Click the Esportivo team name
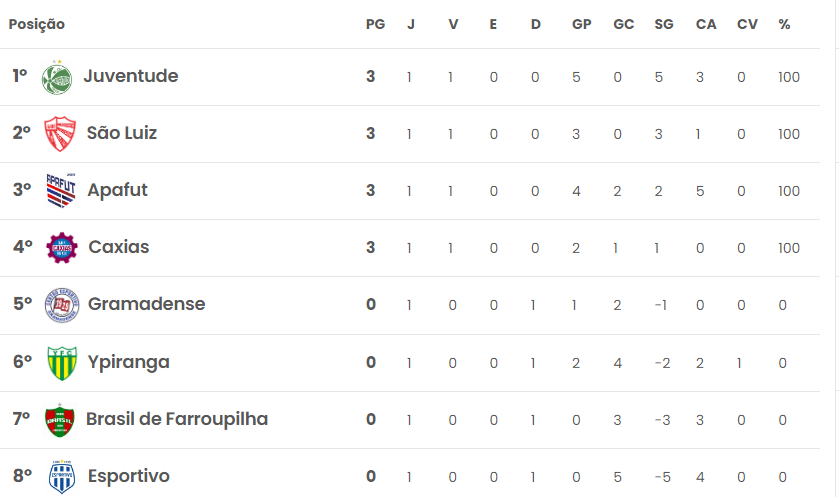 coord(128,476)
